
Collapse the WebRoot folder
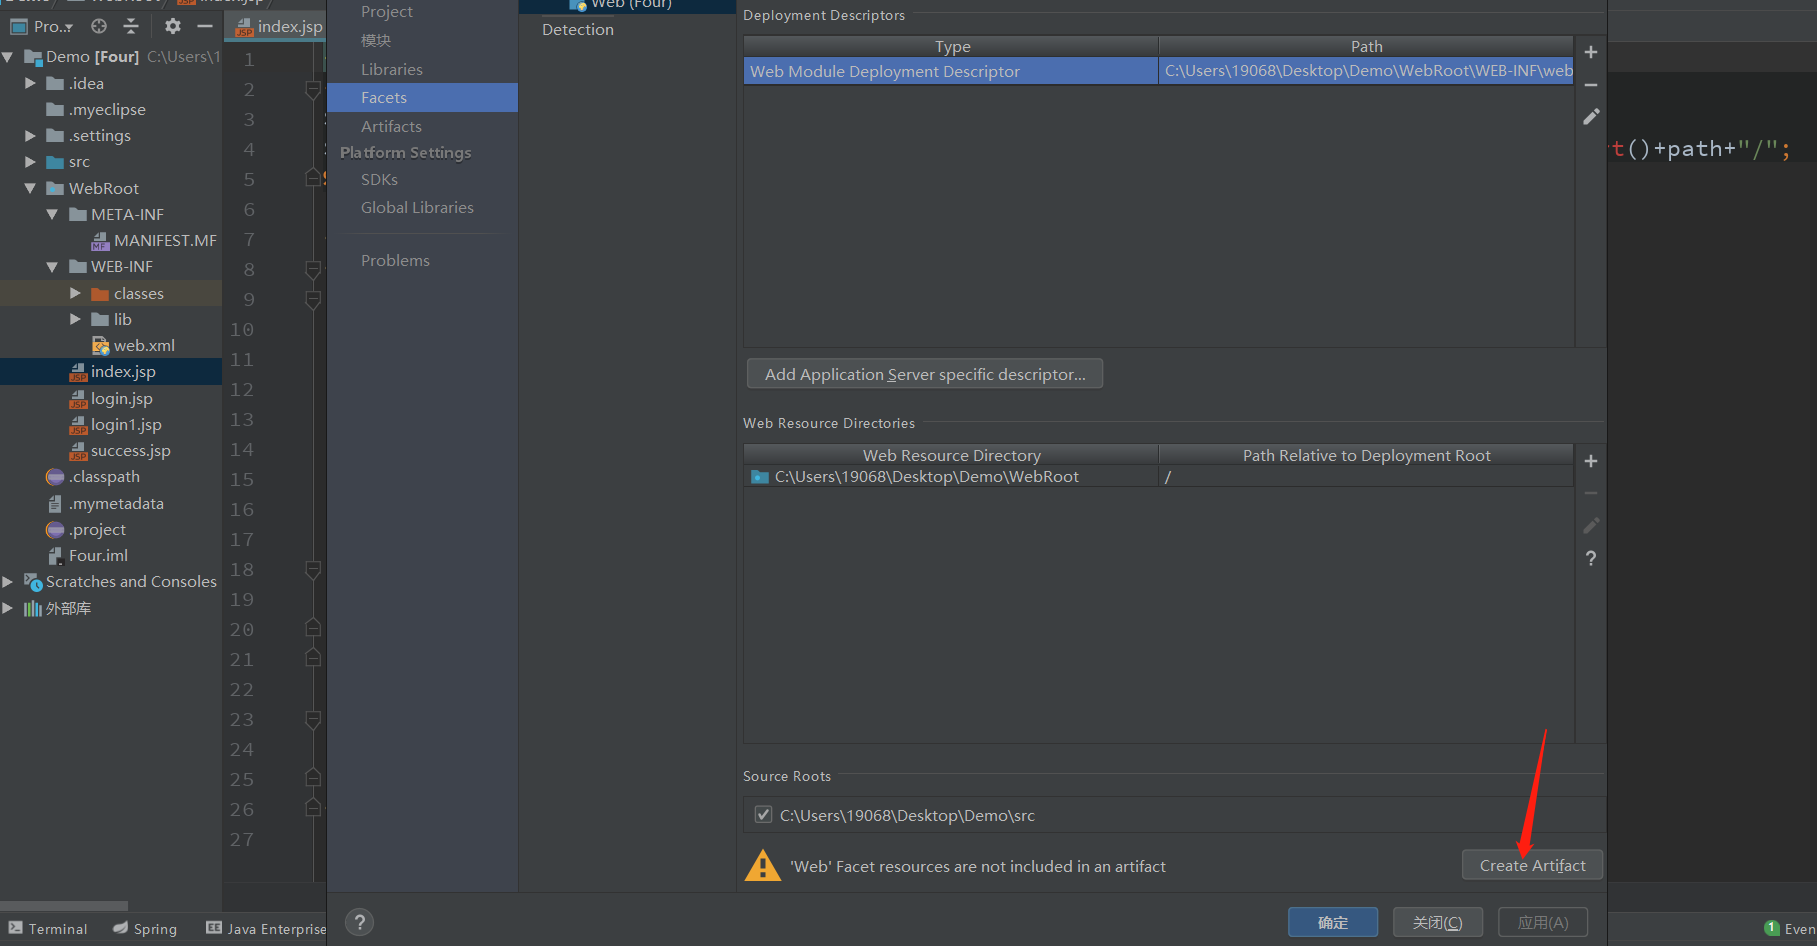pyautogui.click(x=30, y=188)
